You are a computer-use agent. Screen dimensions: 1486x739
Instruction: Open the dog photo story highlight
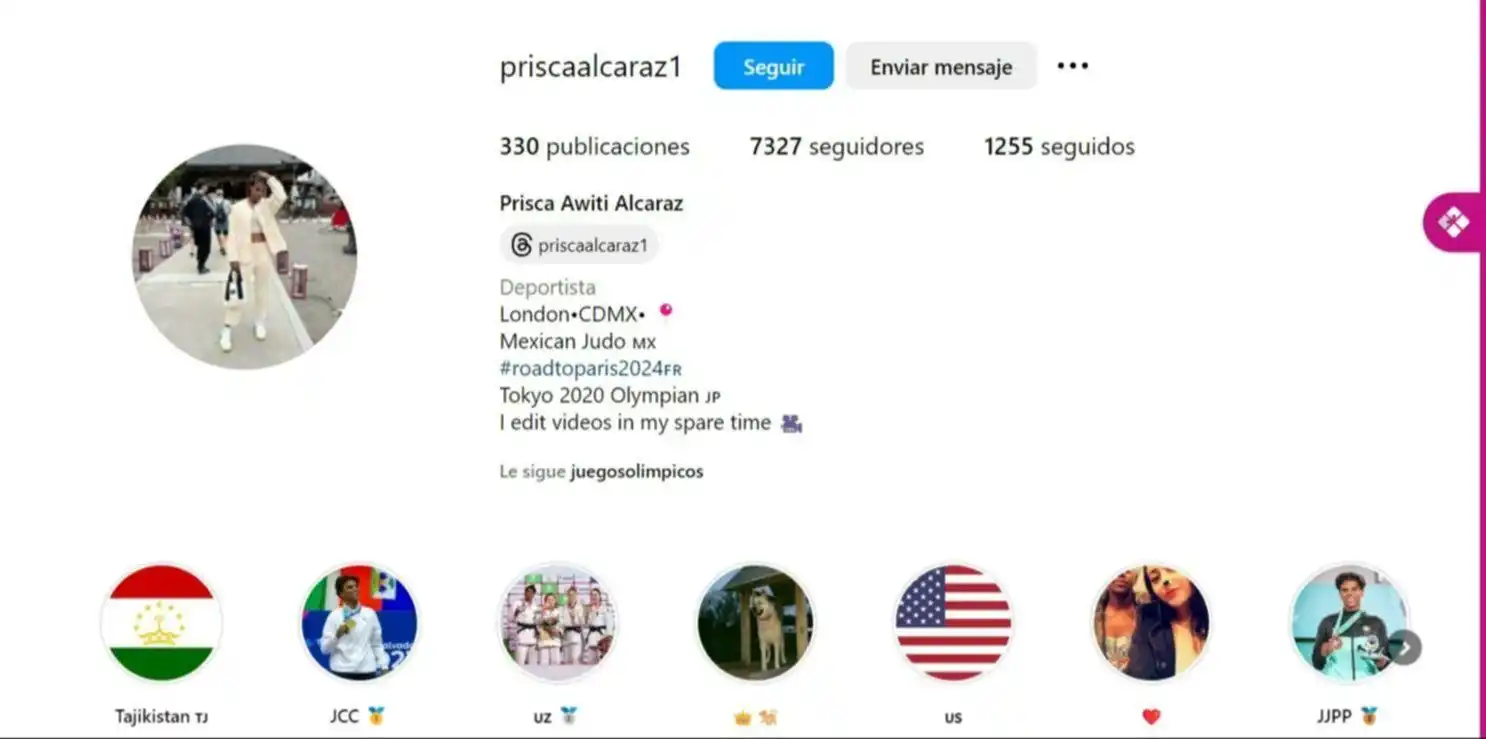click(x=755, y=623)
